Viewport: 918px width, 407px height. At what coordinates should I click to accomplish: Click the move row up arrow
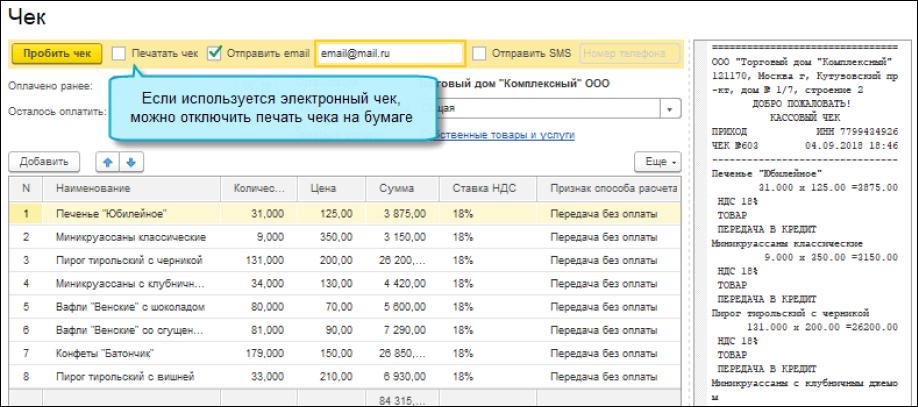point(104,161)
